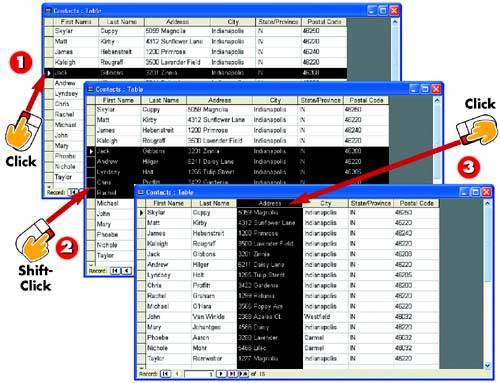This screenshot has height=383, width=500.
Task: Select City column header in front window
Action: [x=325, y=203]
